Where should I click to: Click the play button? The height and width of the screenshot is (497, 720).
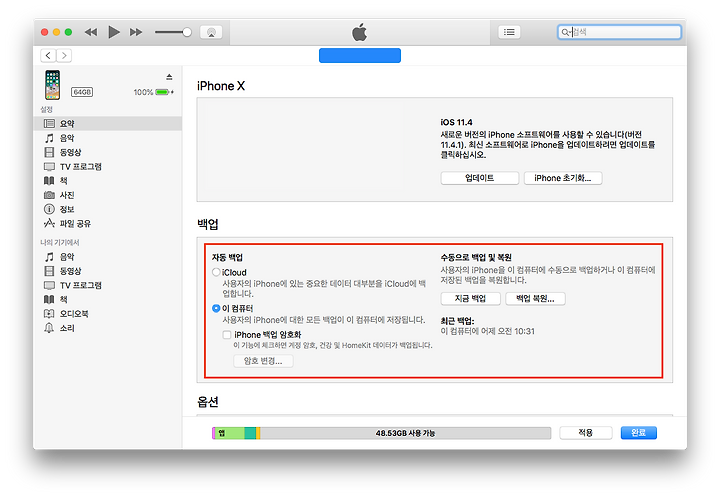pyautogui.click(x=113, y=32)
